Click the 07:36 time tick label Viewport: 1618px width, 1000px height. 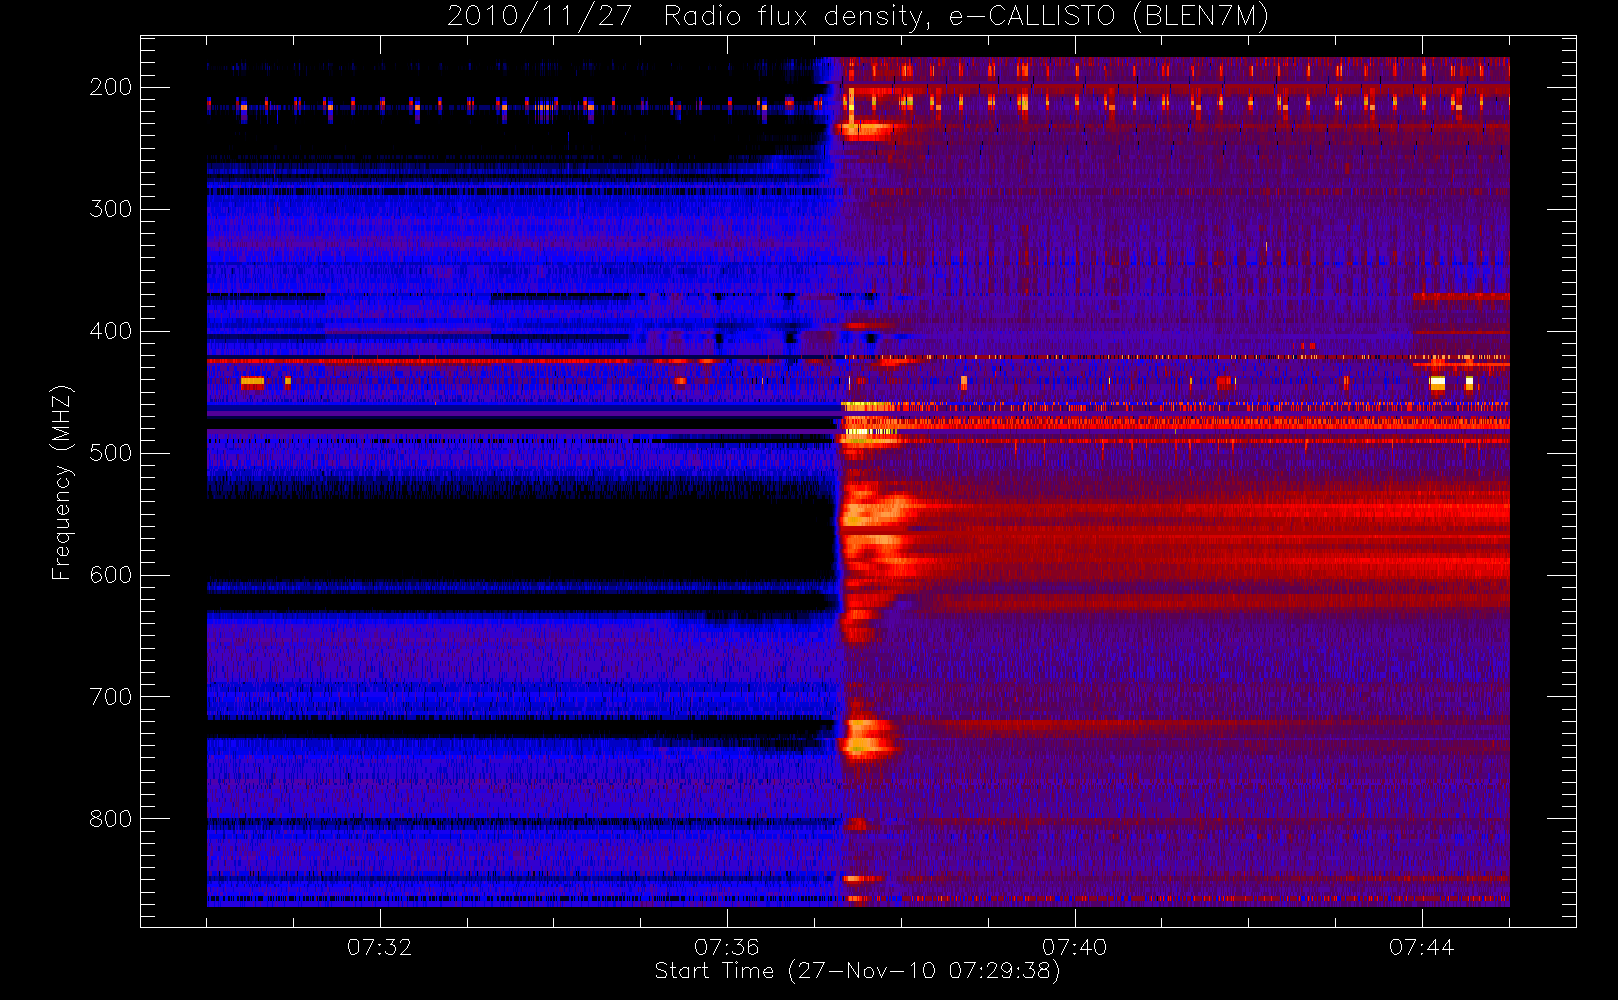point(727,947)
